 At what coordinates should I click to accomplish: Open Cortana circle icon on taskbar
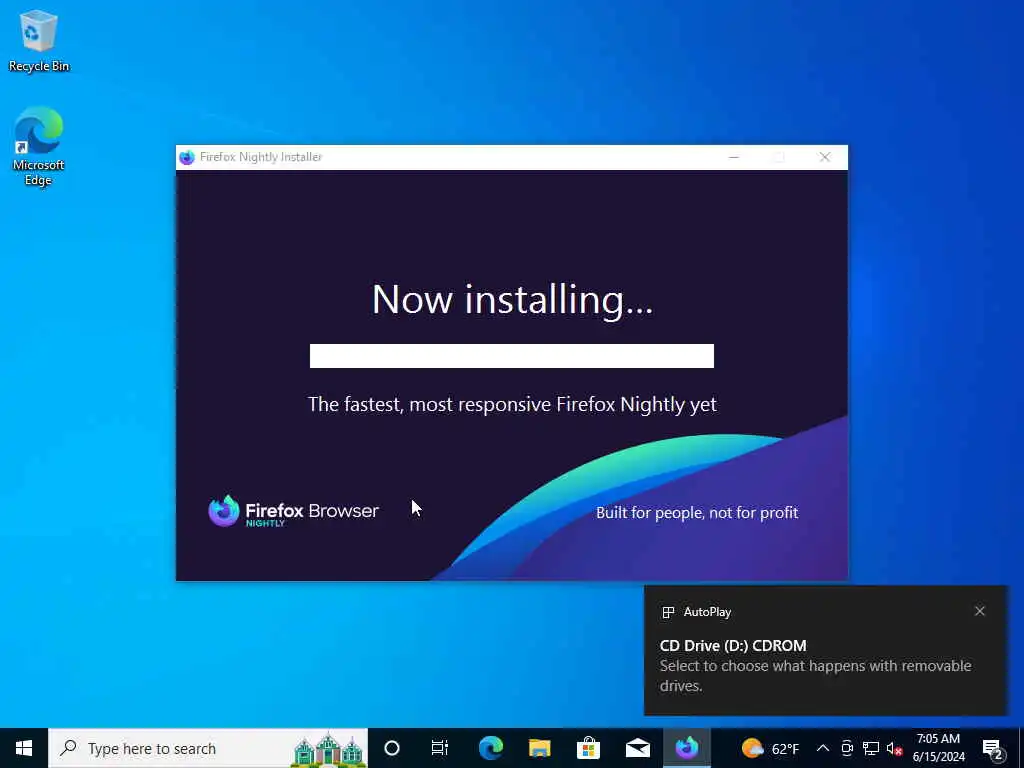(x=392, y=748)
